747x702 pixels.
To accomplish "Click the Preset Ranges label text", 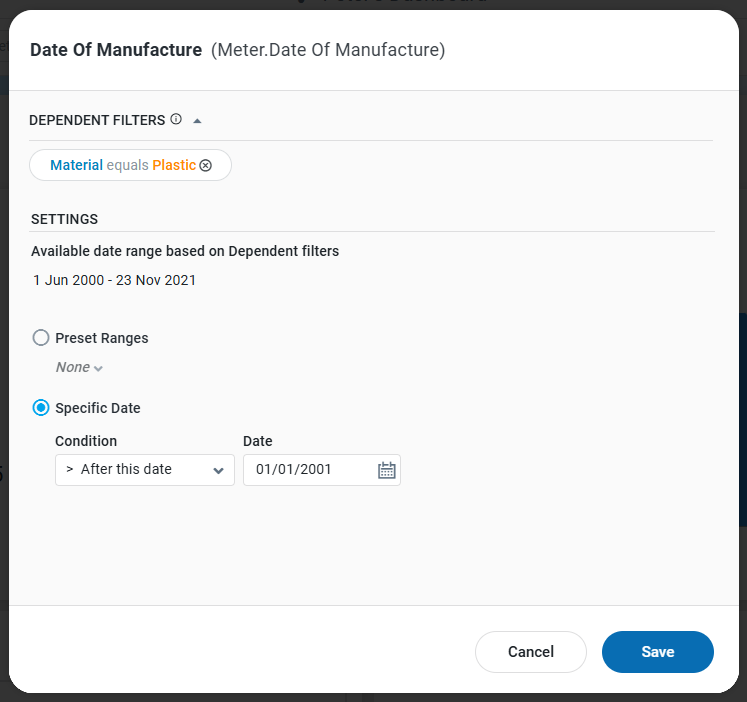I will 102,338.
